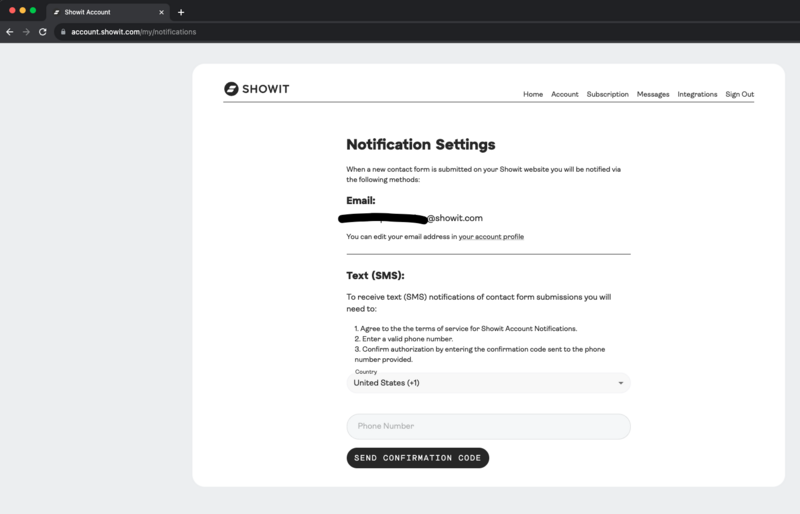This screenshot has height=514, width=800.
Task: Go to the Account page in navigation
Action: (565, 94)
